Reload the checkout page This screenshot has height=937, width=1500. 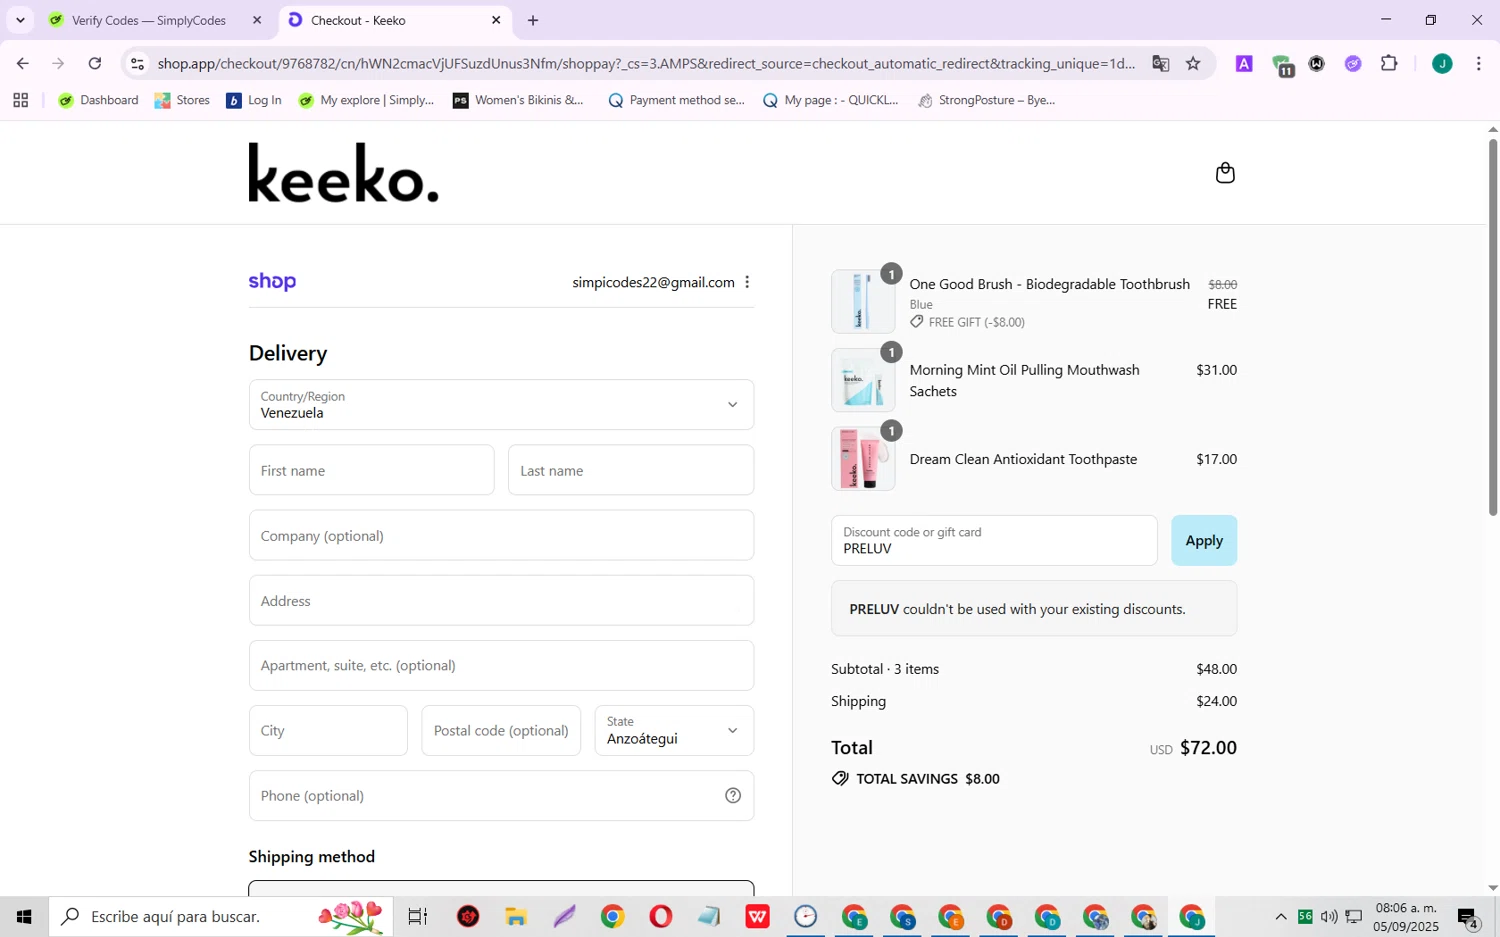click(x=94, y=63)
